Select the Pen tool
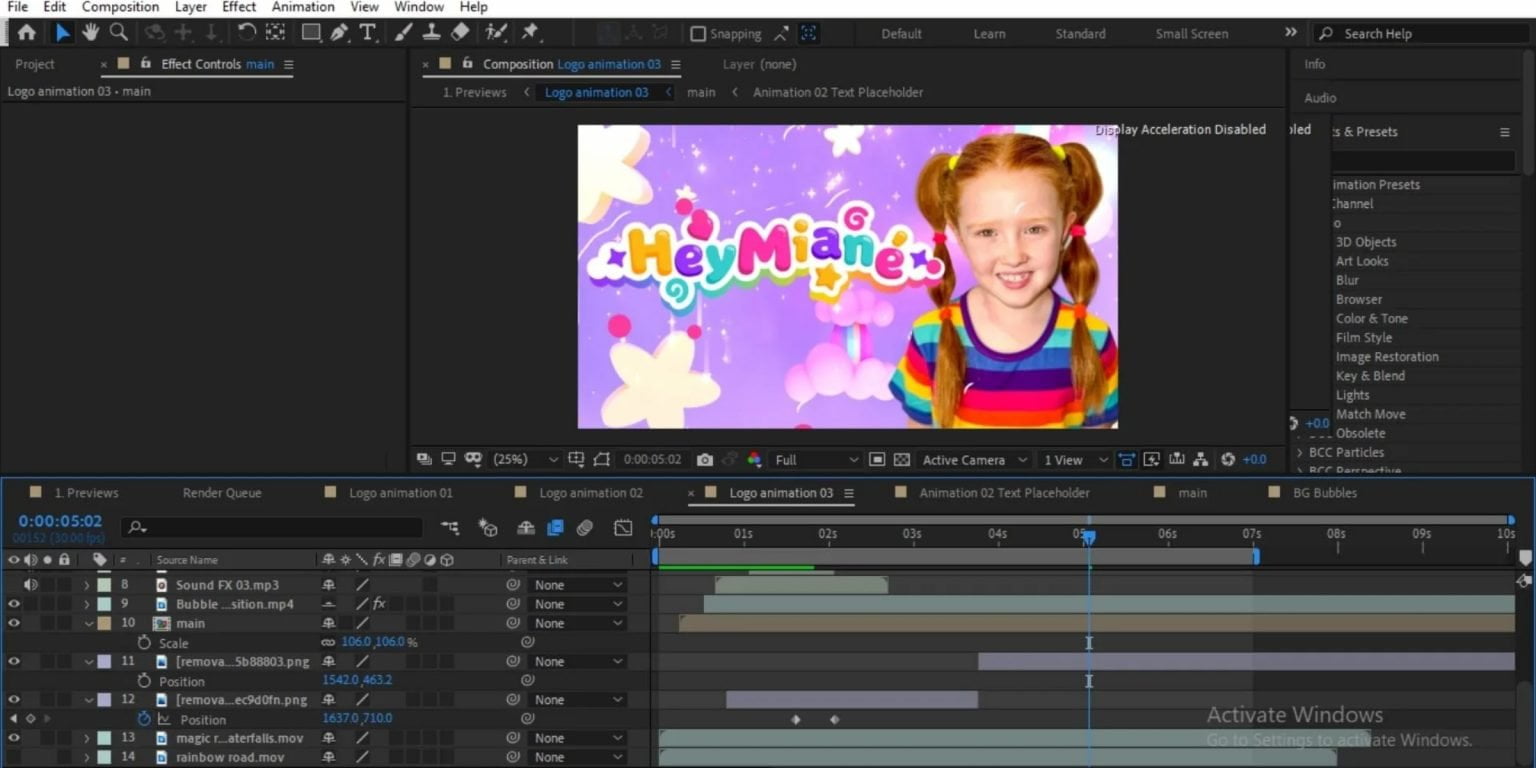The image size is (1536, 768). click(x=337, y=33)
